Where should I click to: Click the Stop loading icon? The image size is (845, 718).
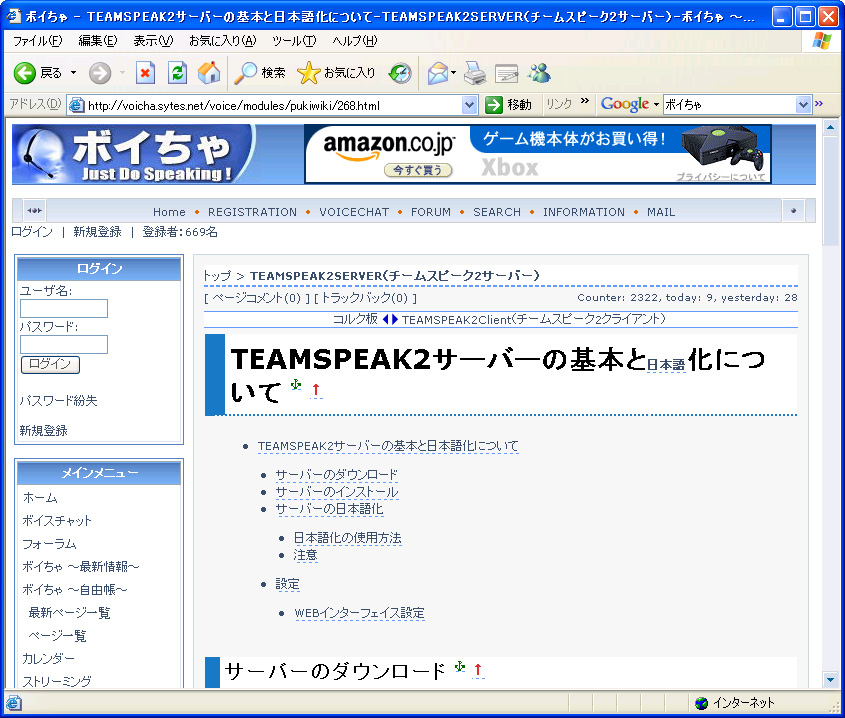coord(145,73)
